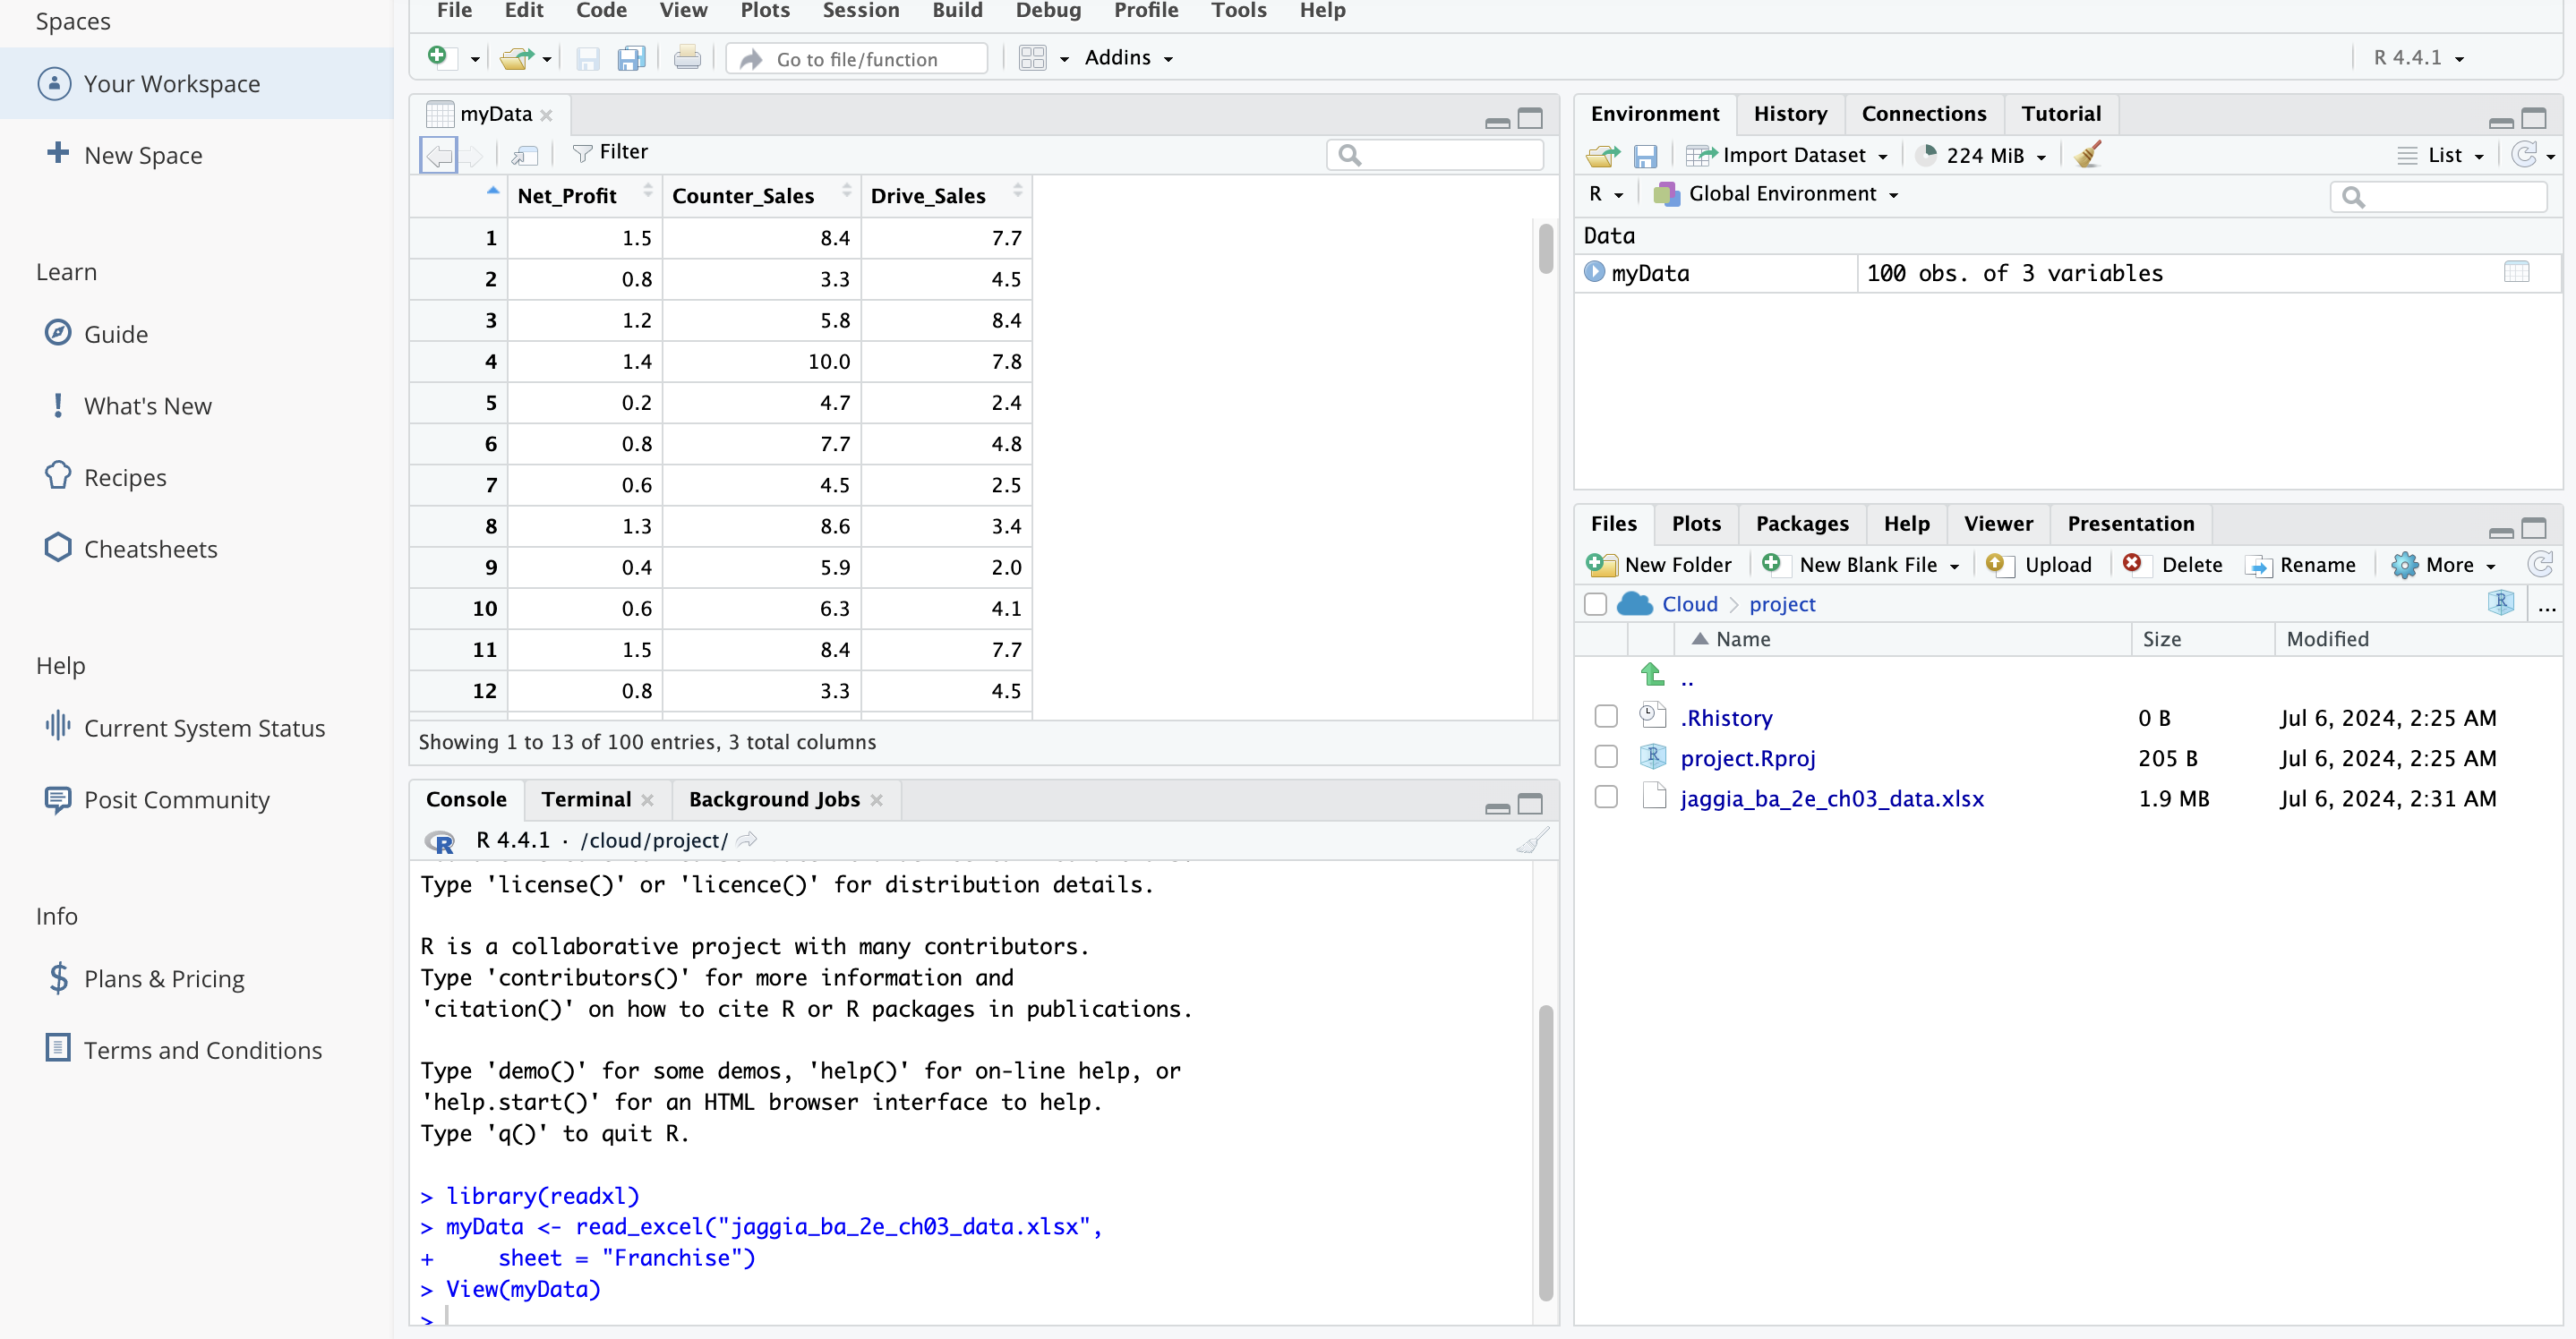Click the show in new window icon

524,154
